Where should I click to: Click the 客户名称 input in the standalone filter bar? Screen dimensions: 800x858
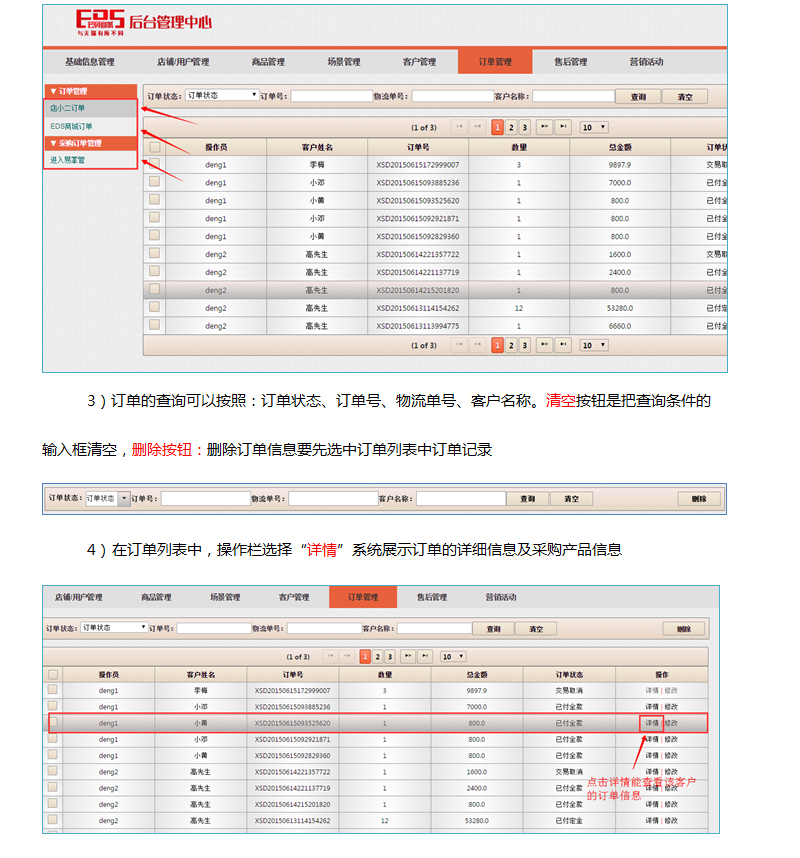click(461, 498)
